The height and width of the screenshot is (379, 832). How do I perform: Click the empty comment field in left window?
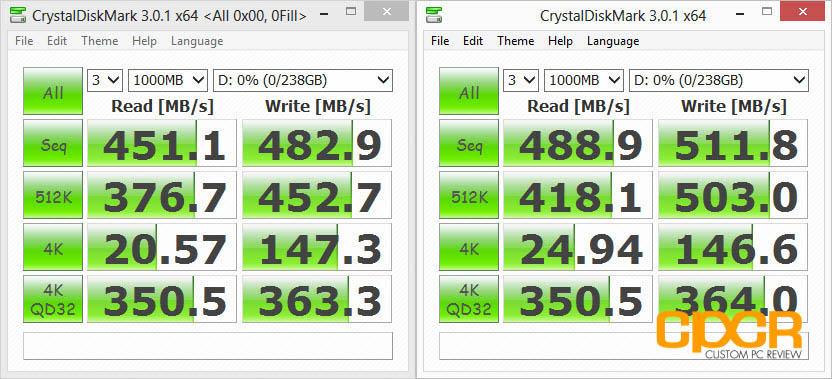pos(208,346)
